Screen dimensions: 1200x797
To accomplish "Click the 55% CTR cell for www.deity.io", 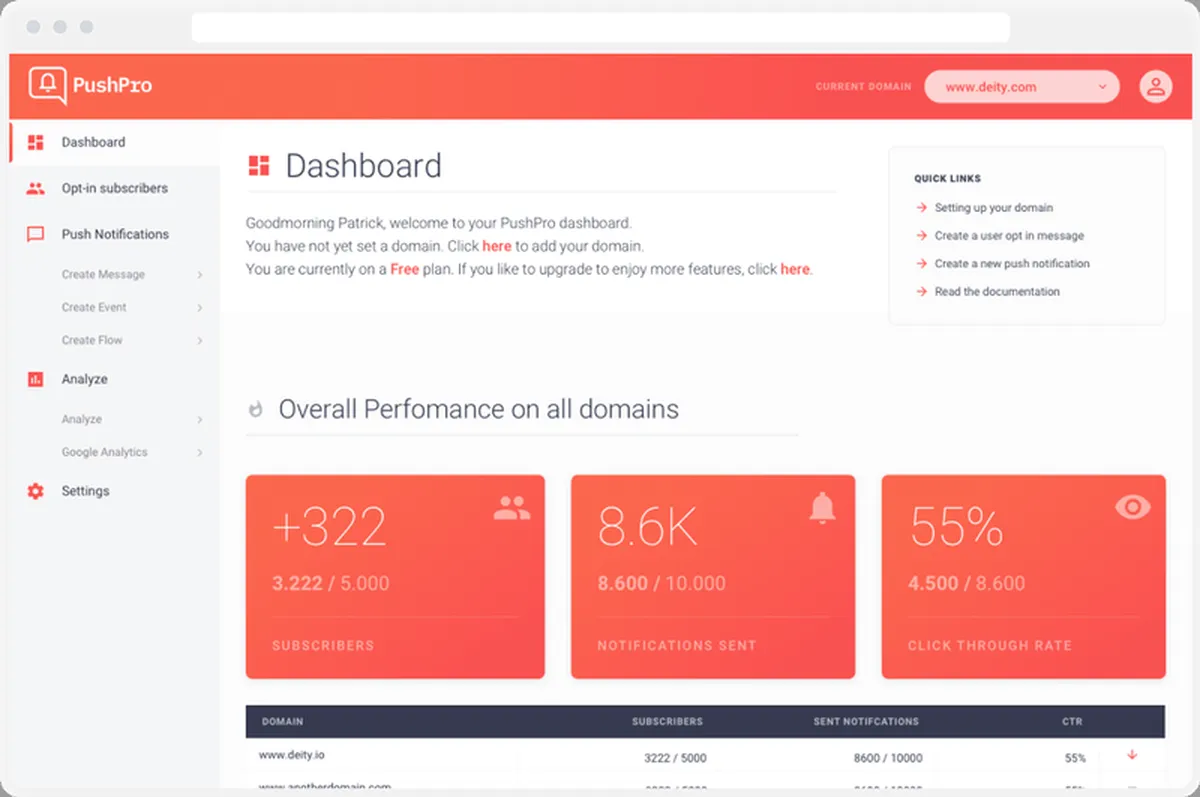I will (x=1075, y=758).
